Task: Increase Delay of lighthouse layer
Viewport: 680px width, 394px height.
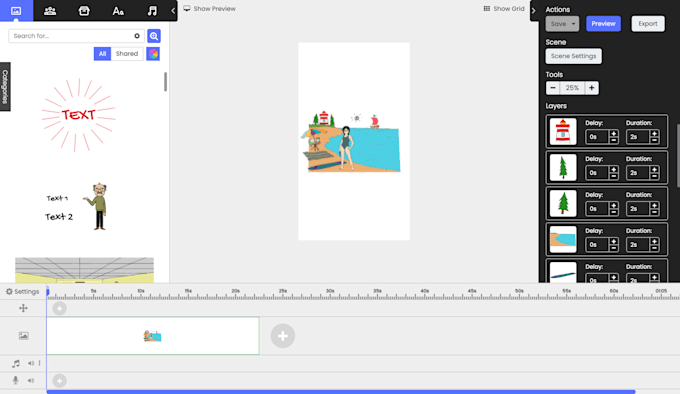Action: coord(613,134)
